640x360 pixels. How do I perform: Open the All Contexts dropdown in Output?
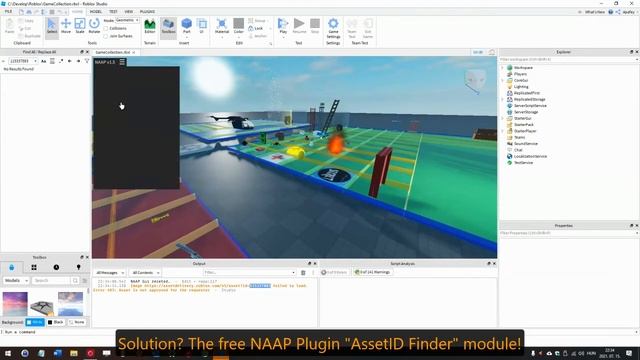coord(145,273)
